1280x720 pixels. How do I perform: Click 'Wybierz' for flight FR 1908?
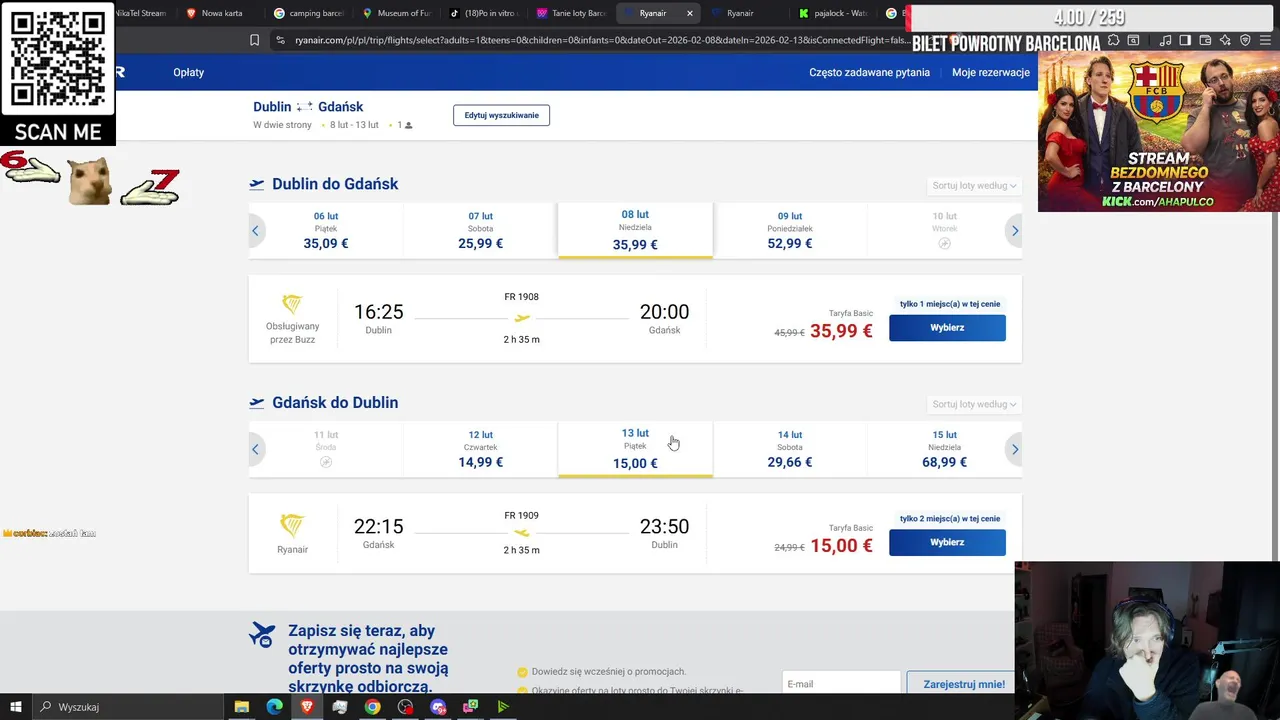tap(947, 327)
